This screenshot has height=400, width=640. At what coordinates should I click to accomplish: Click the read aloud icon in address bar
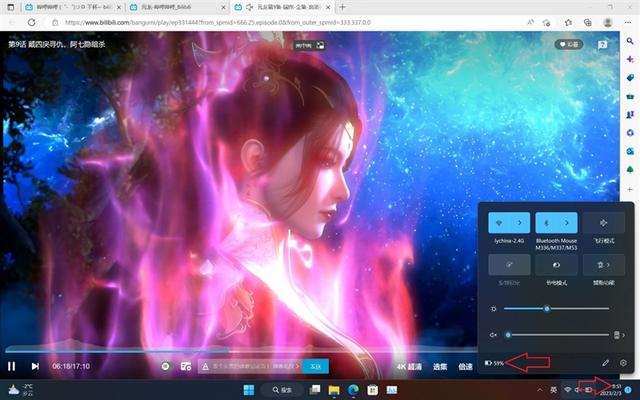(x=530, y=22)
